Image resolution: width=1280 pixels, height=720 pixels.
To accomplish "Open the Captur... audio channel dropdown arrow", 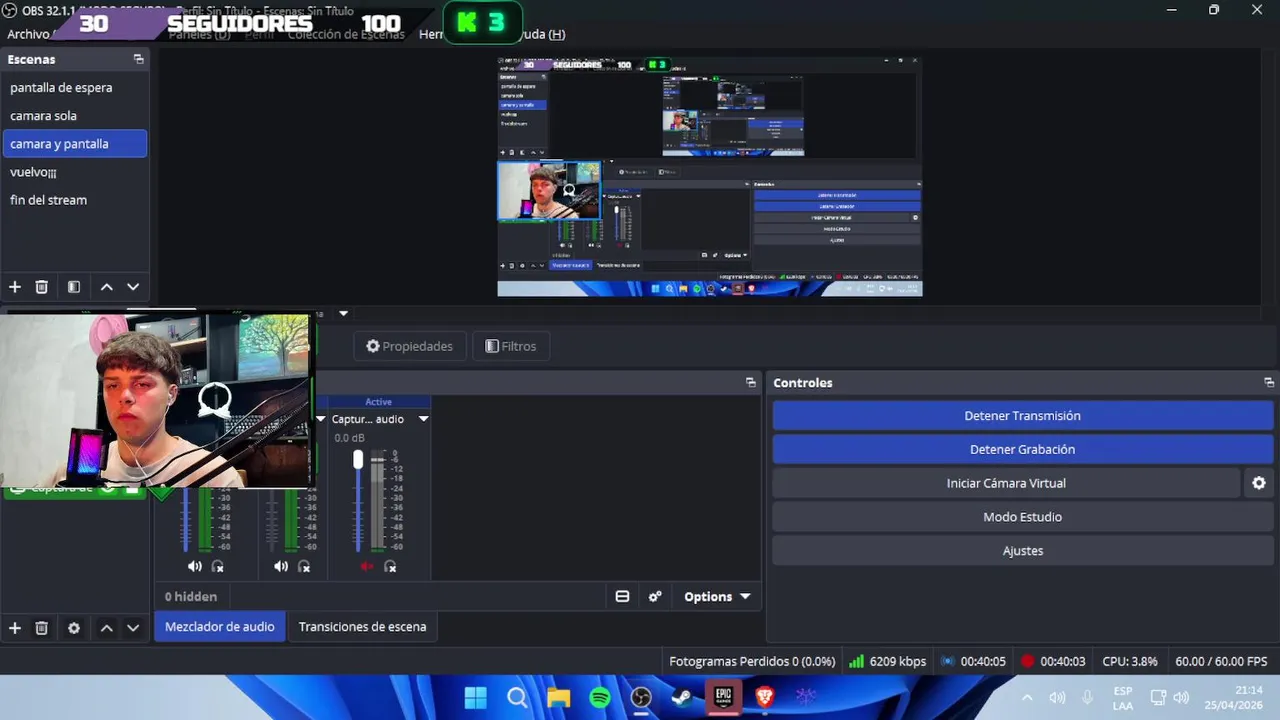I will [423, 419].
